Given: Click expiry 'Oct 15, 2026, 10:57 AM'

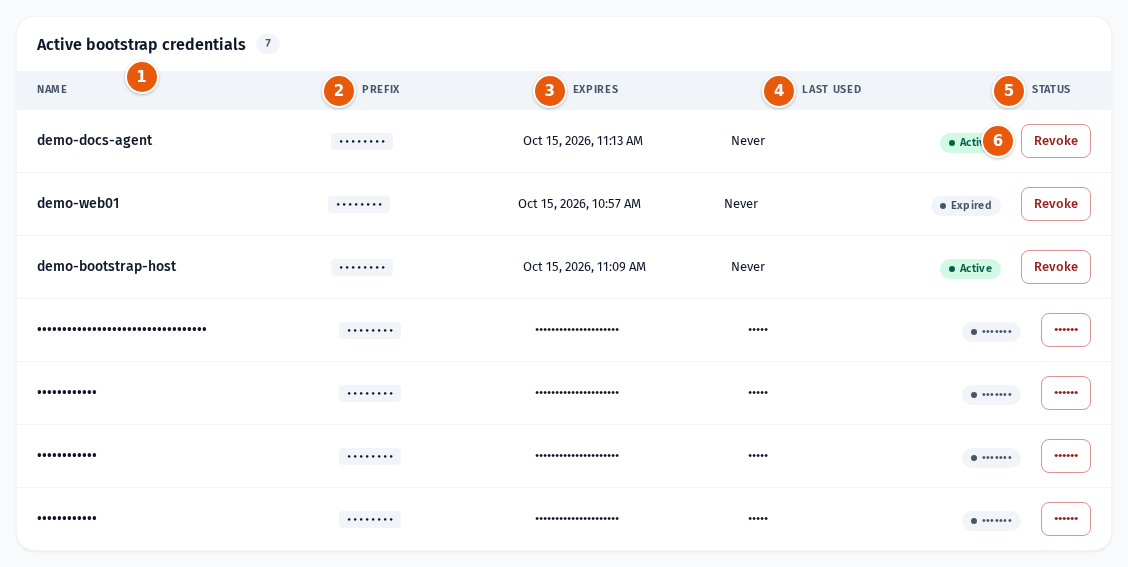Looking at the screenshot, I should point(579,204).
